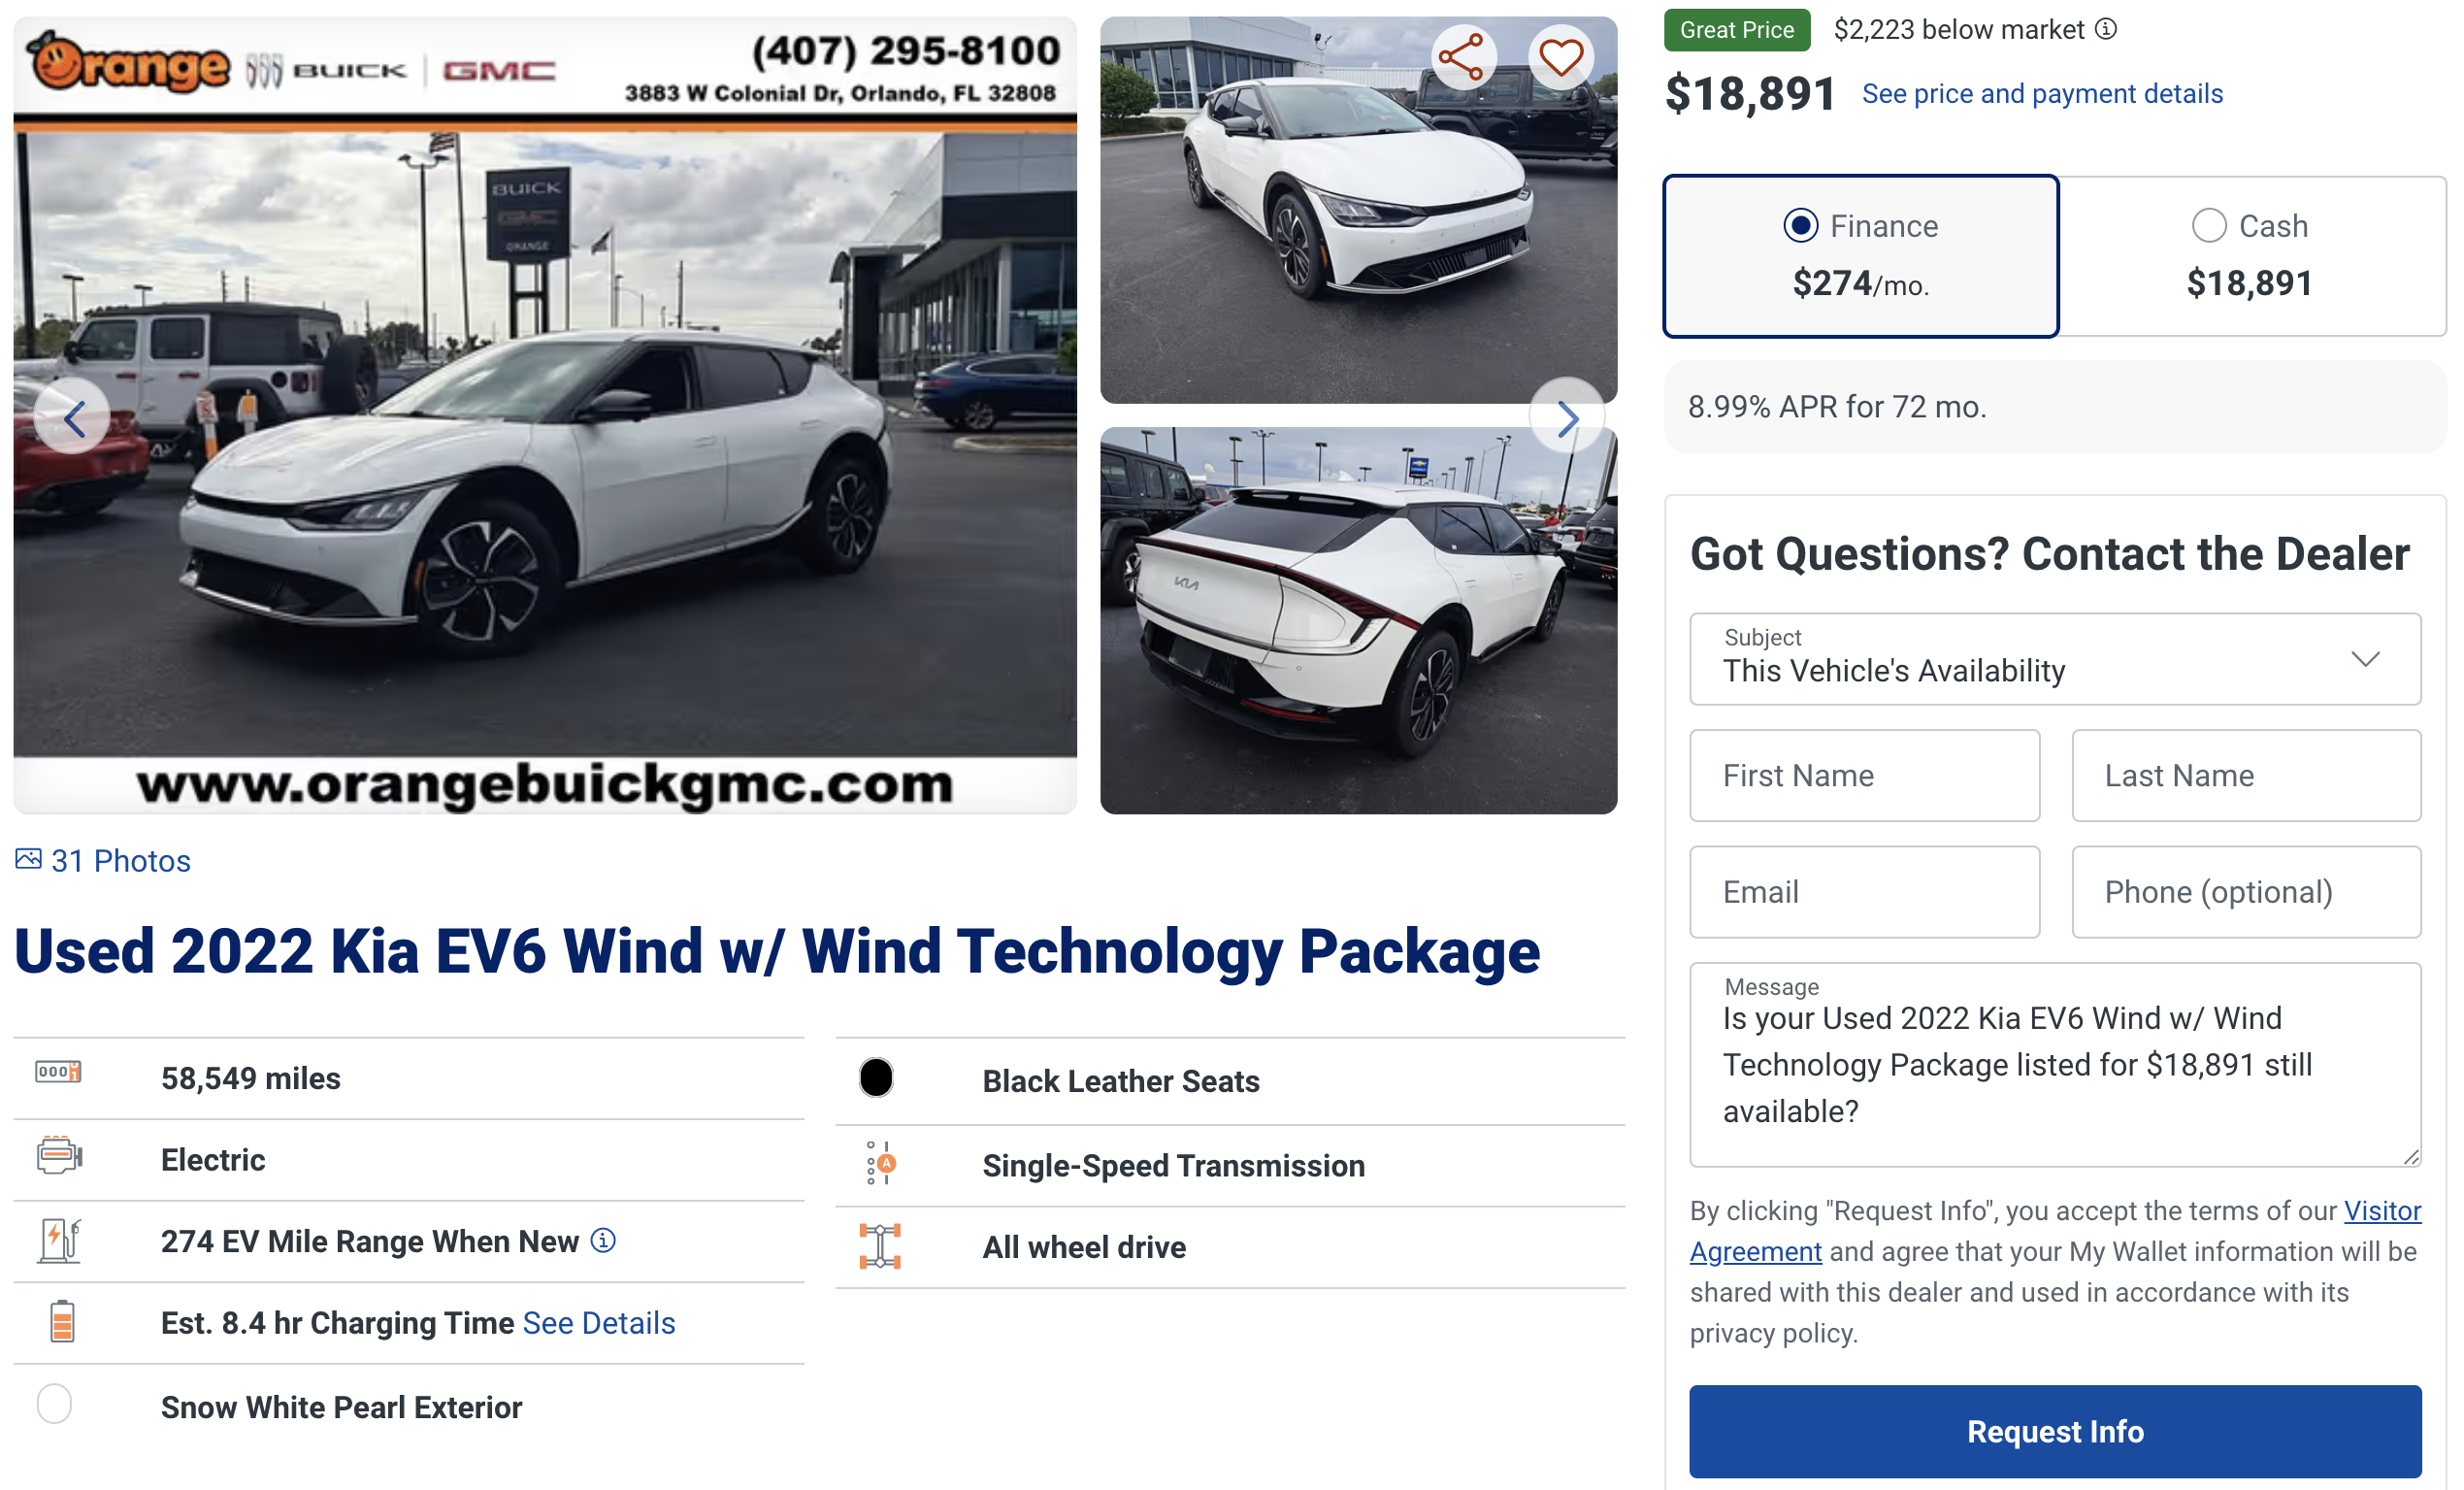This screenshot has height=1490, width=2464.
Task: Click the odometer mileage icon
Action: point(58,1072)
